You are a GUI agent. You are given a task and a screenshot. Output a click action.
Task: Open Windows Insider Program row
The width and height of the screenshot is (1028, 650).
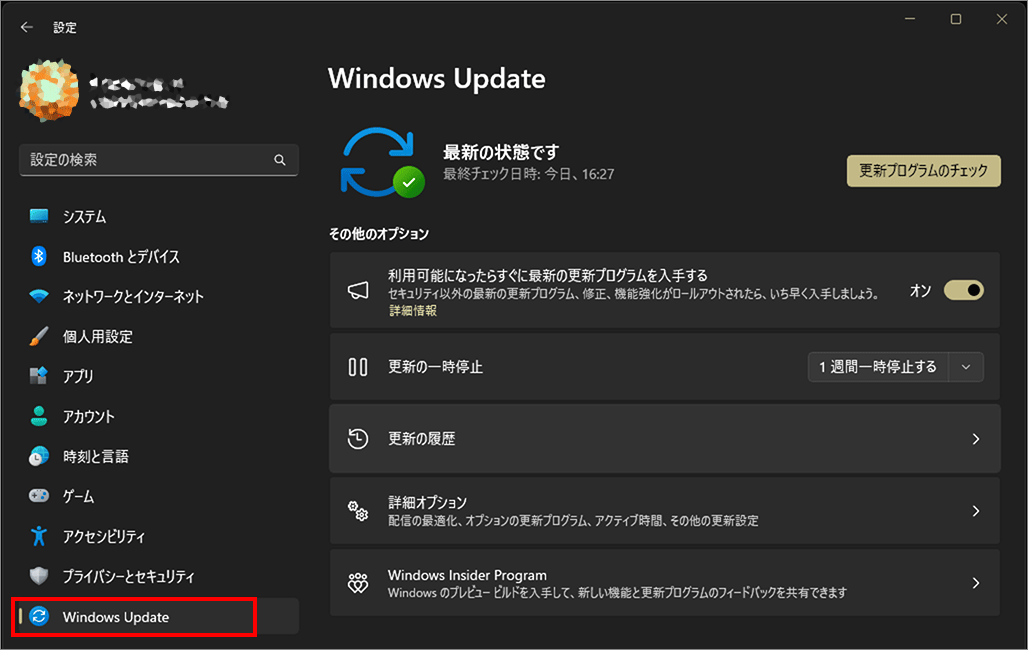665,583
